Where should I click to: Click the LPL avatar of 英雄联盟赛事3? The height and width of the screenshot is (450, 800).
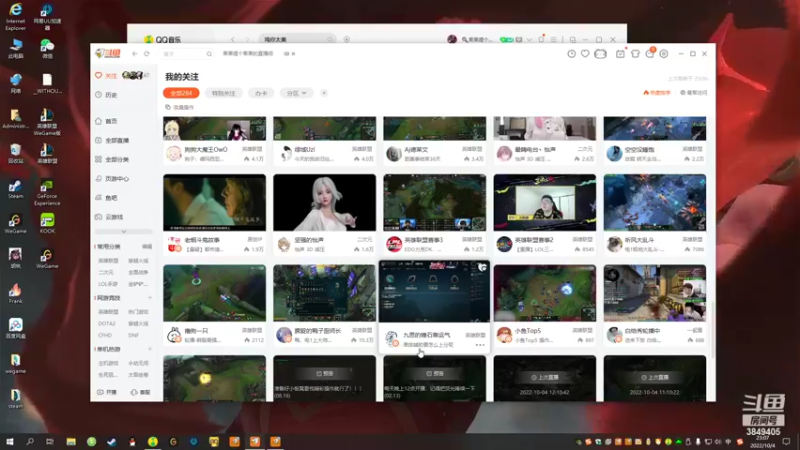(394, 244)
